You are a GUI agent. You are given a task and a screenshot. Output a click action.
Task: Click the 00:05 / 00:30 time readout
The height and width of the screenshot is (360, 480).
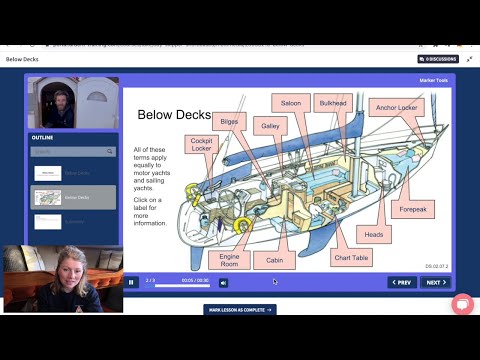click(195, 280)
